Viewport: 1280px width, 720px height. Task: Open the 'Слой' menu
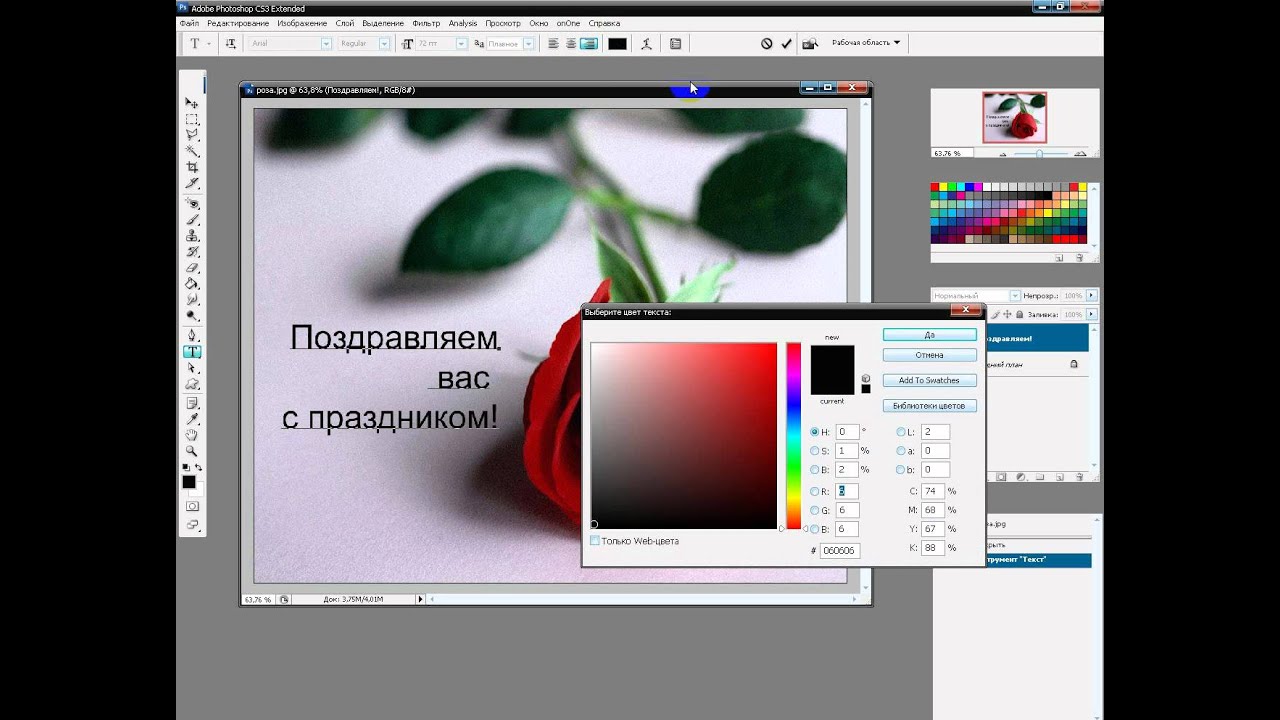[345, 23]
